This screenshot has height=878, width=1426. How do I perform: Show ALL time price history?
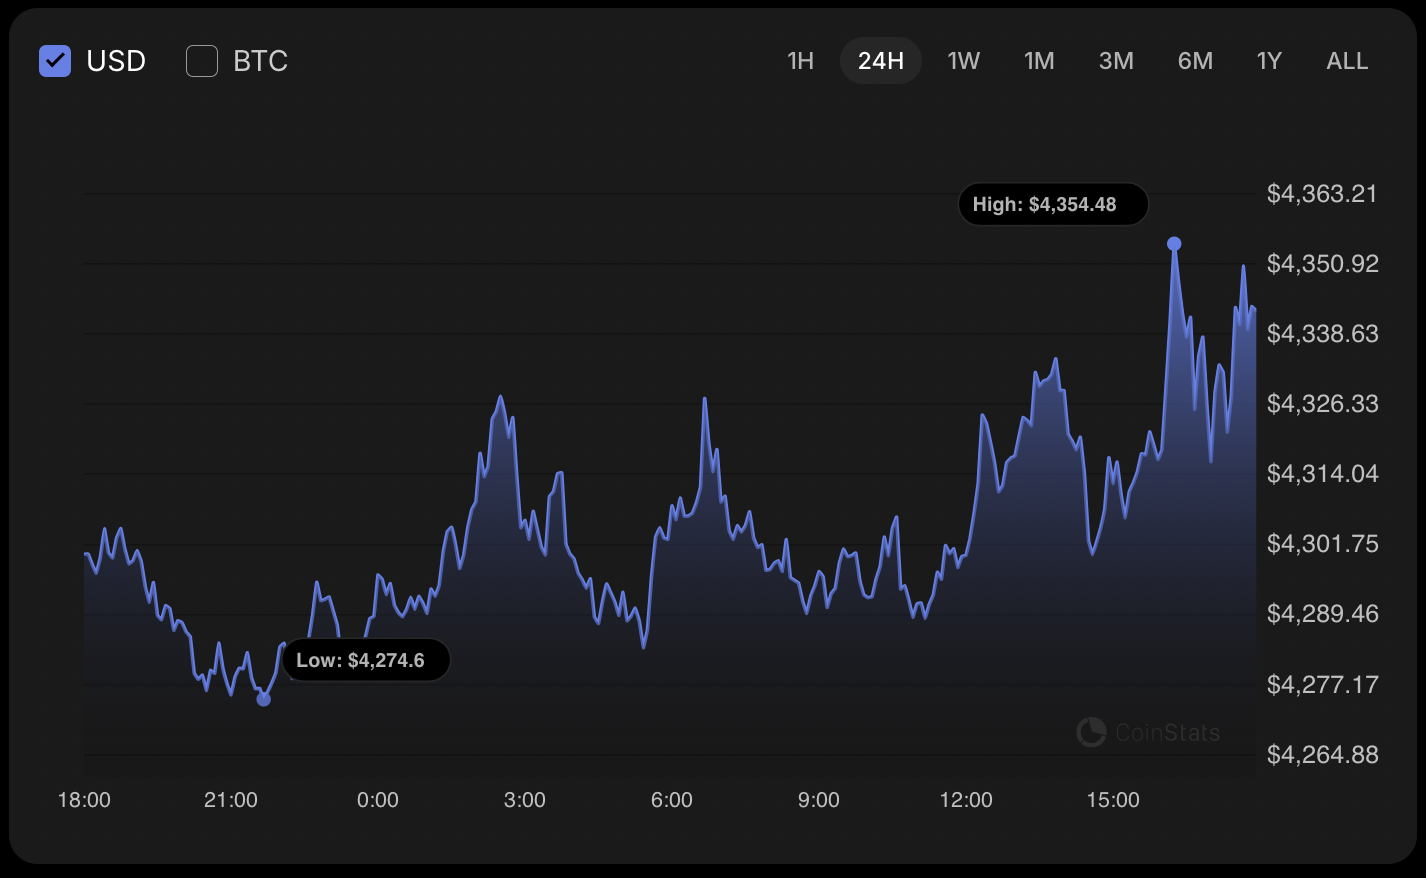(x=1347, y=61)
